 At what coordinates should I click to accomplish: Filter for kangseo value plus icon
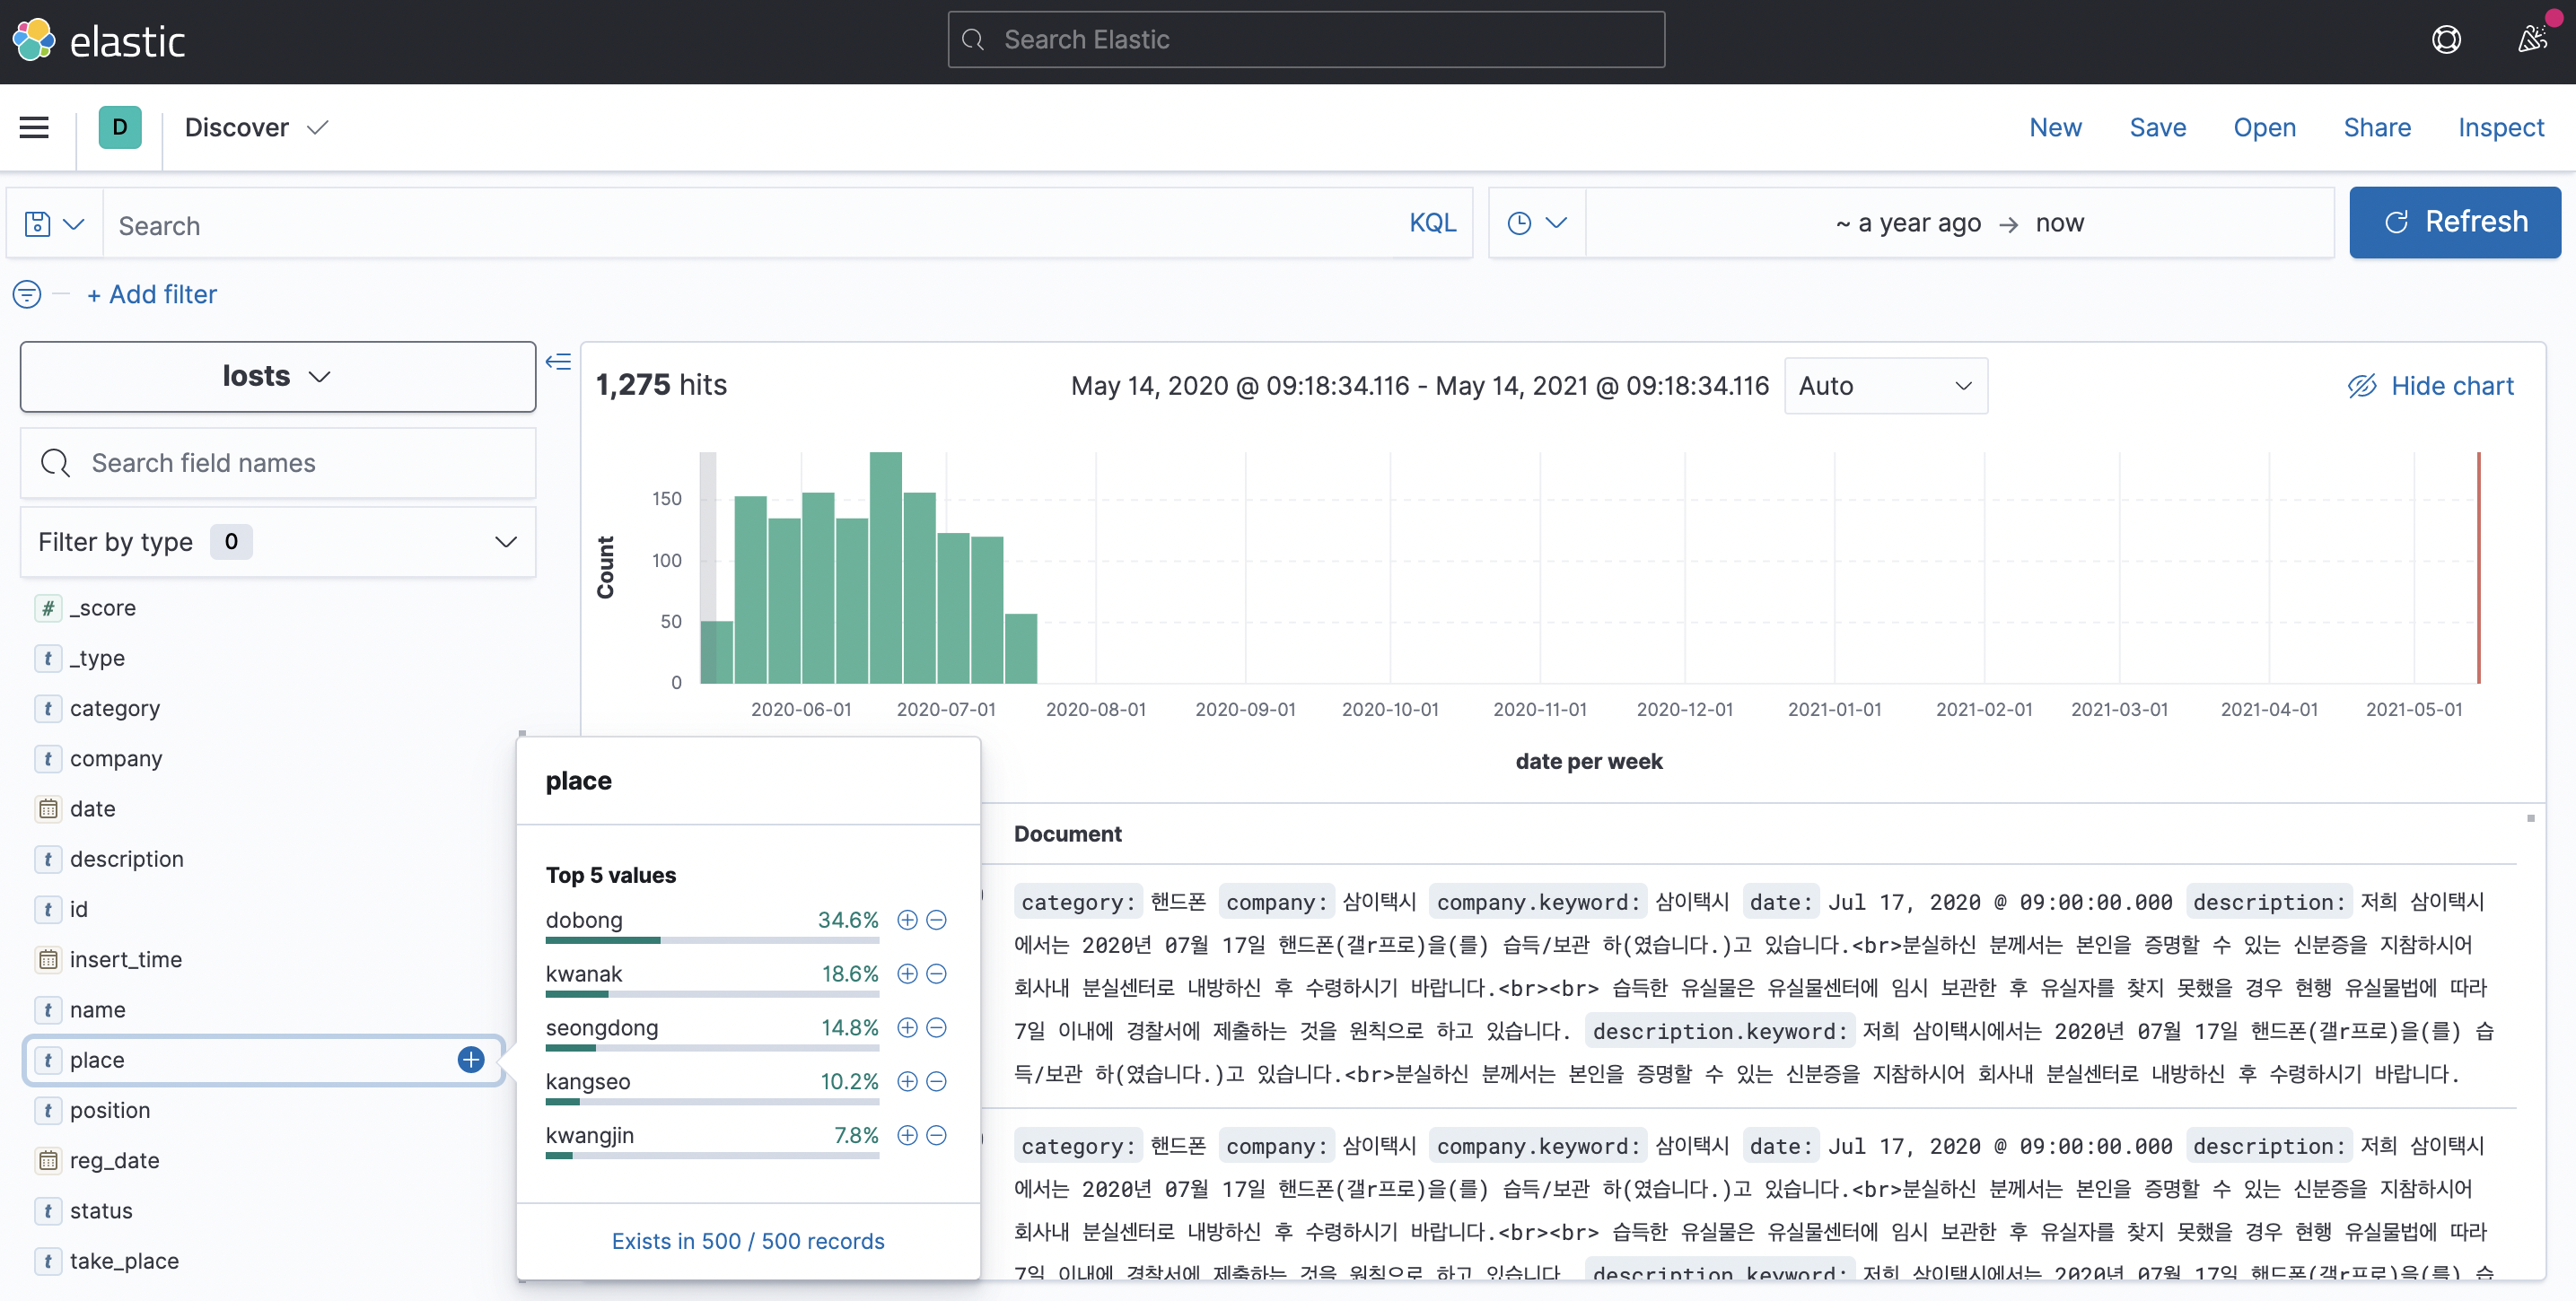[907, 1081]
